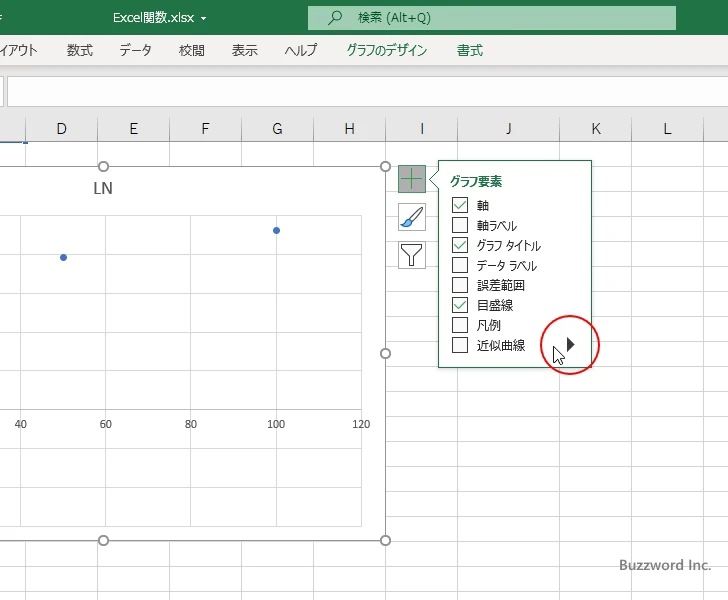Uncheck the グラフ タイトル checkbox
Viewport: 728px width, 600px height.
[460, 245]
